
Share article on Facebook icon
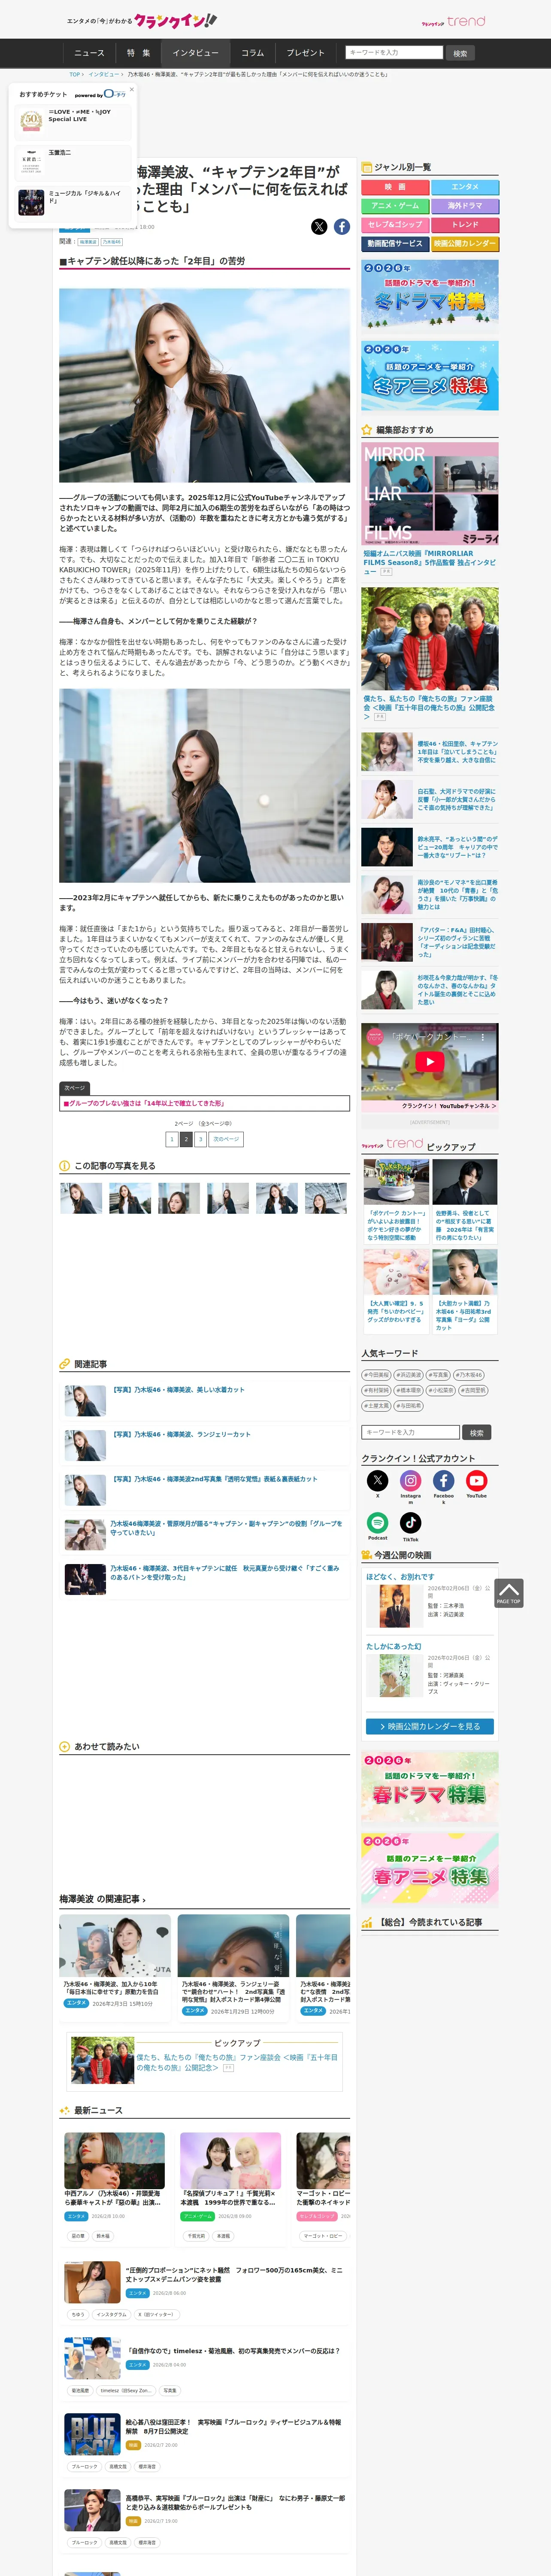tap(342, 227)
